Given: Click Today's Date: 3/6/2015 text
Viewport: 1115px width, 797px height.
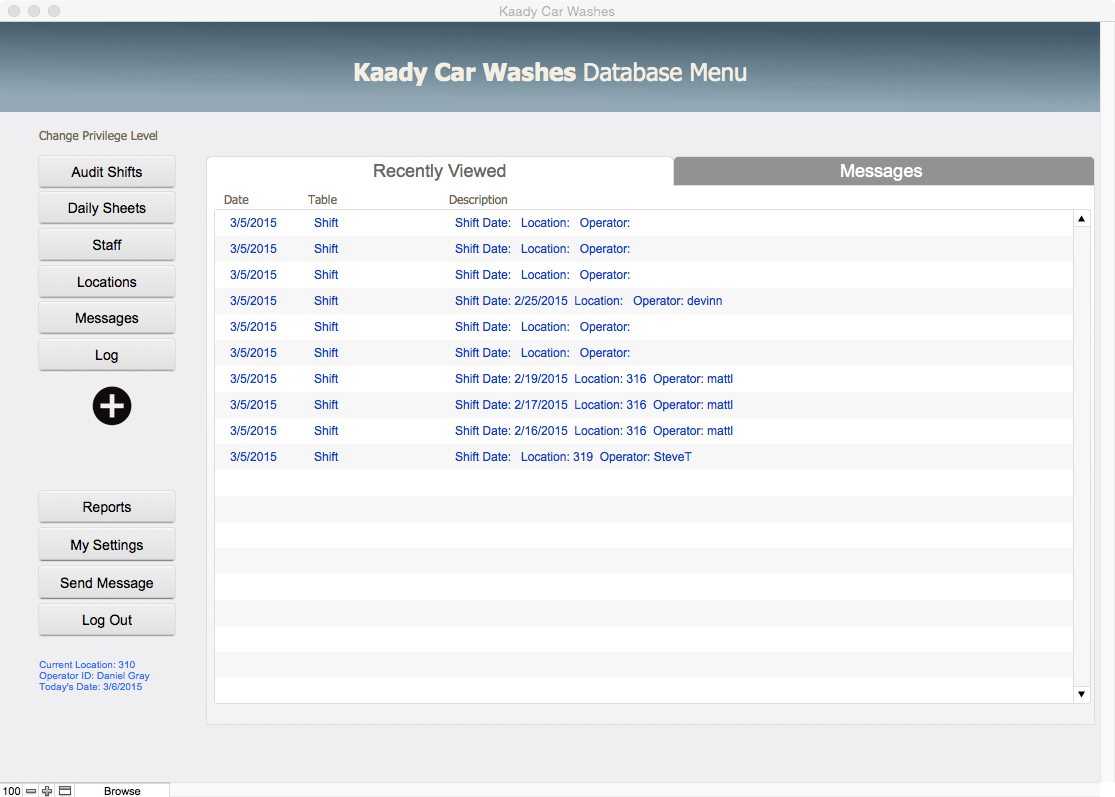Looking at the screenshot, I should (90, 687).
